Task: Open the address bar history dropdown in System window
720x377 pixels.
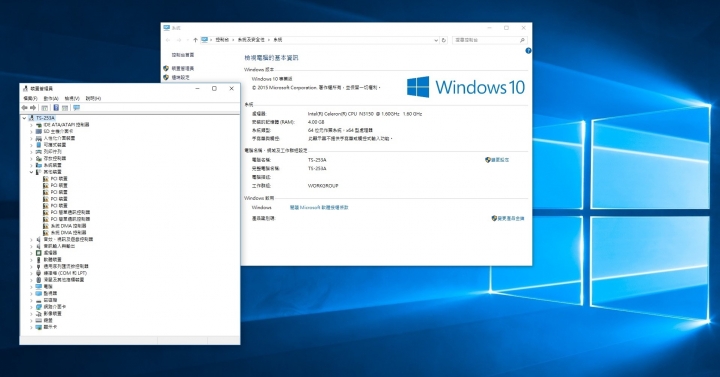Action: tap(436, 40)
